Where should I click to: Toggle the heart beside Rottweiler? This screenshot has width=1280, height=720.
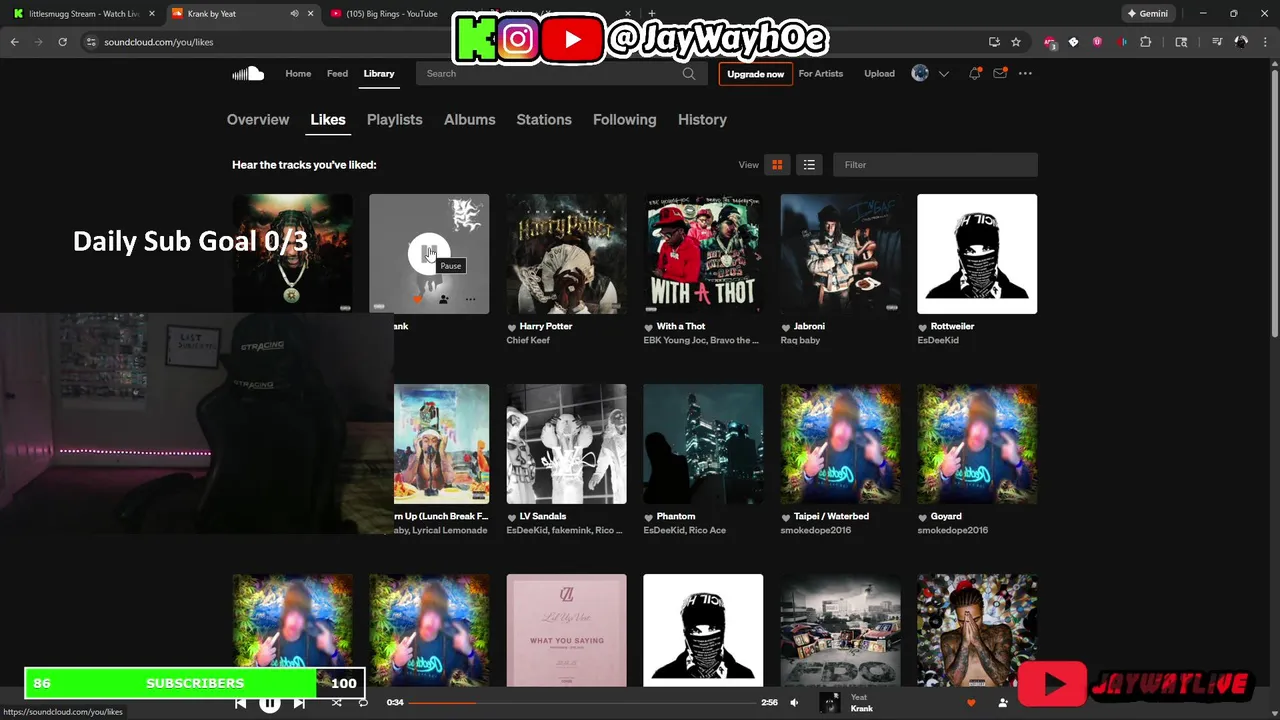(x=923, y=327)
